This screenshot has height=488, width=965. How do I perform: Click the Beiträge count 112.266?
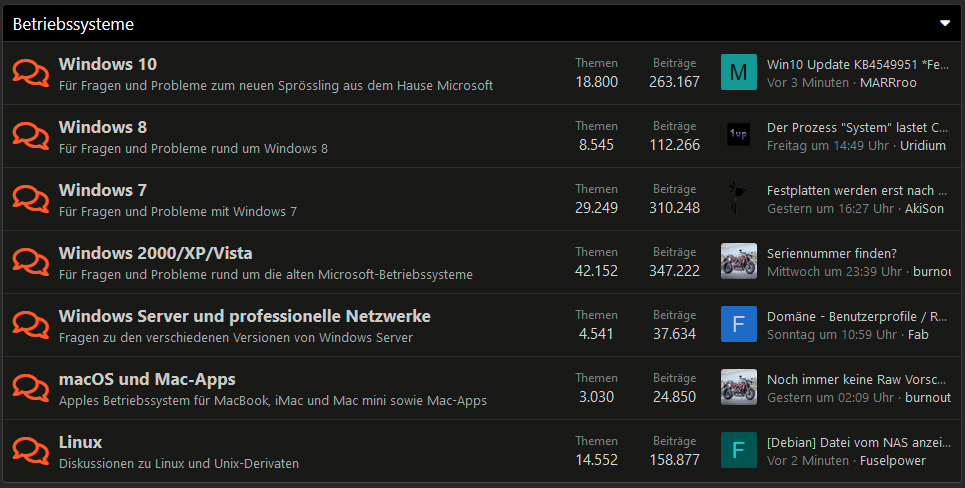point(675,145)
